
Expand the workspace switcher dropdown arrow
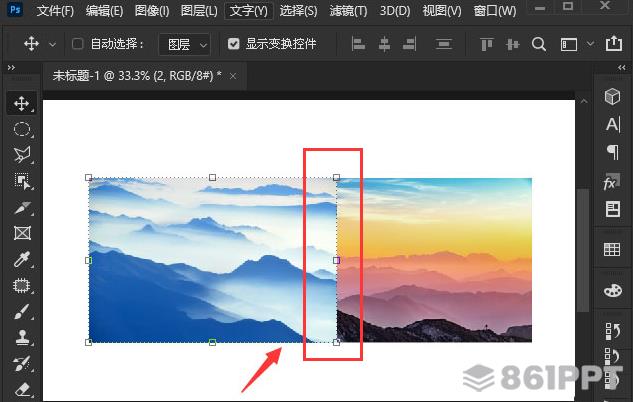pyautogui.click(x=590, y=44)
